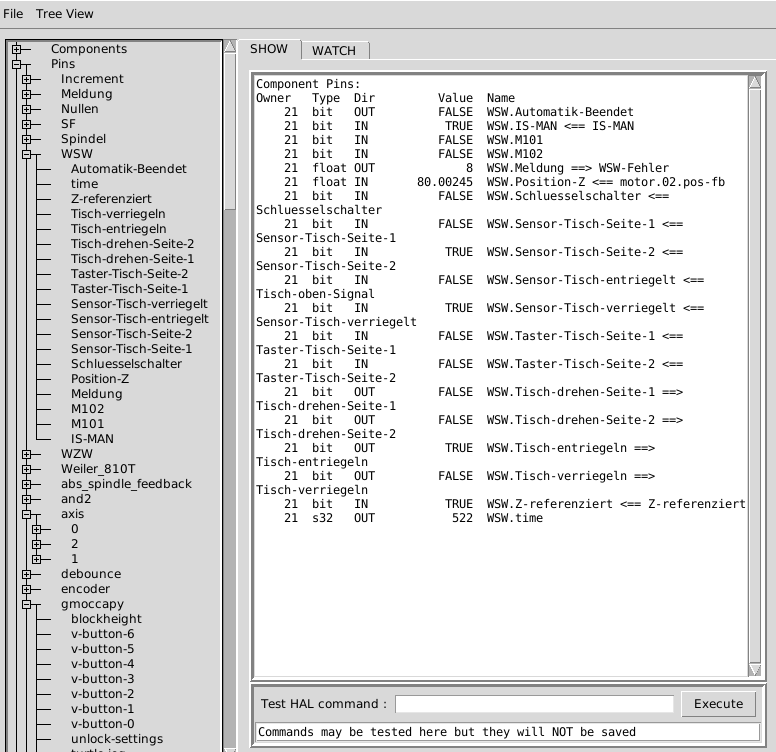Click the Execute button
The image size is (776, 752).
click(718, 704)
